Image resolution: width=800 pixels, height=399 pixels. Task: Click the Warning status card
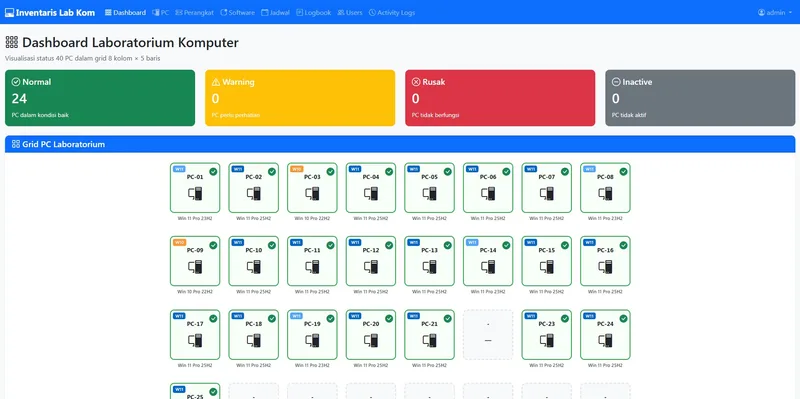(300, 98)
